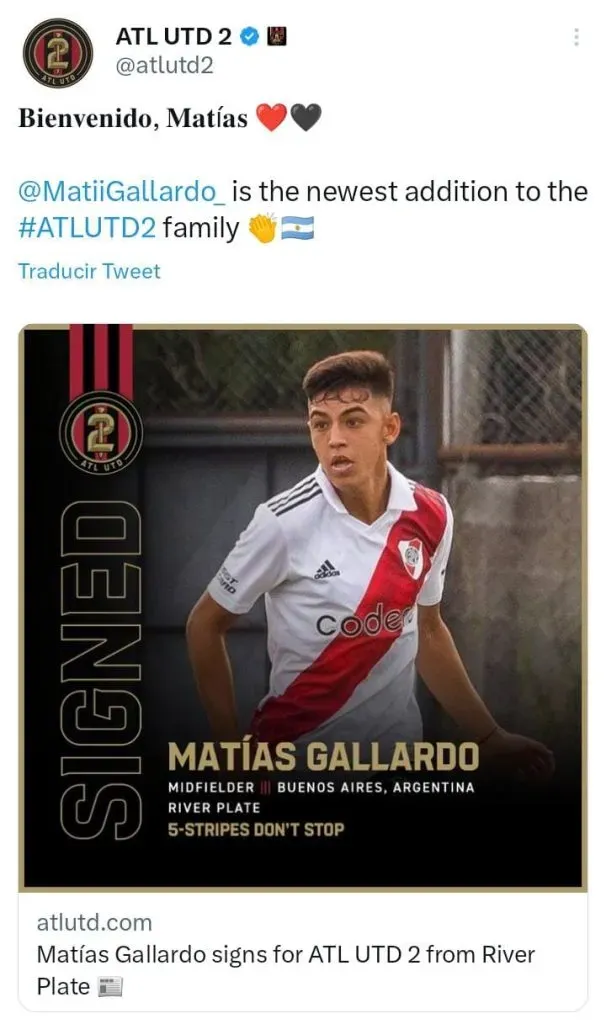606x1024 pixels.
Task: Click the MATÍAS GALLARDO name text in graphic
Action: 323,757
